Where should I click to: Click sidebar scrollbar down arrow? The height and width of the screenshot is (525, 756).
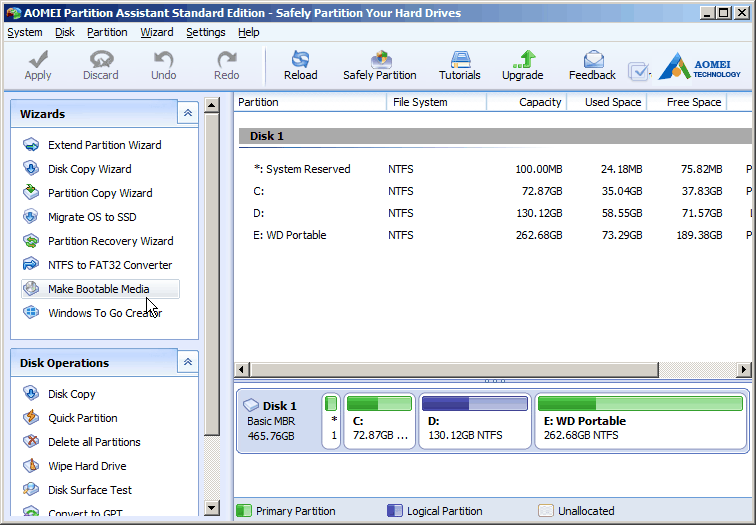coord(212,508)
